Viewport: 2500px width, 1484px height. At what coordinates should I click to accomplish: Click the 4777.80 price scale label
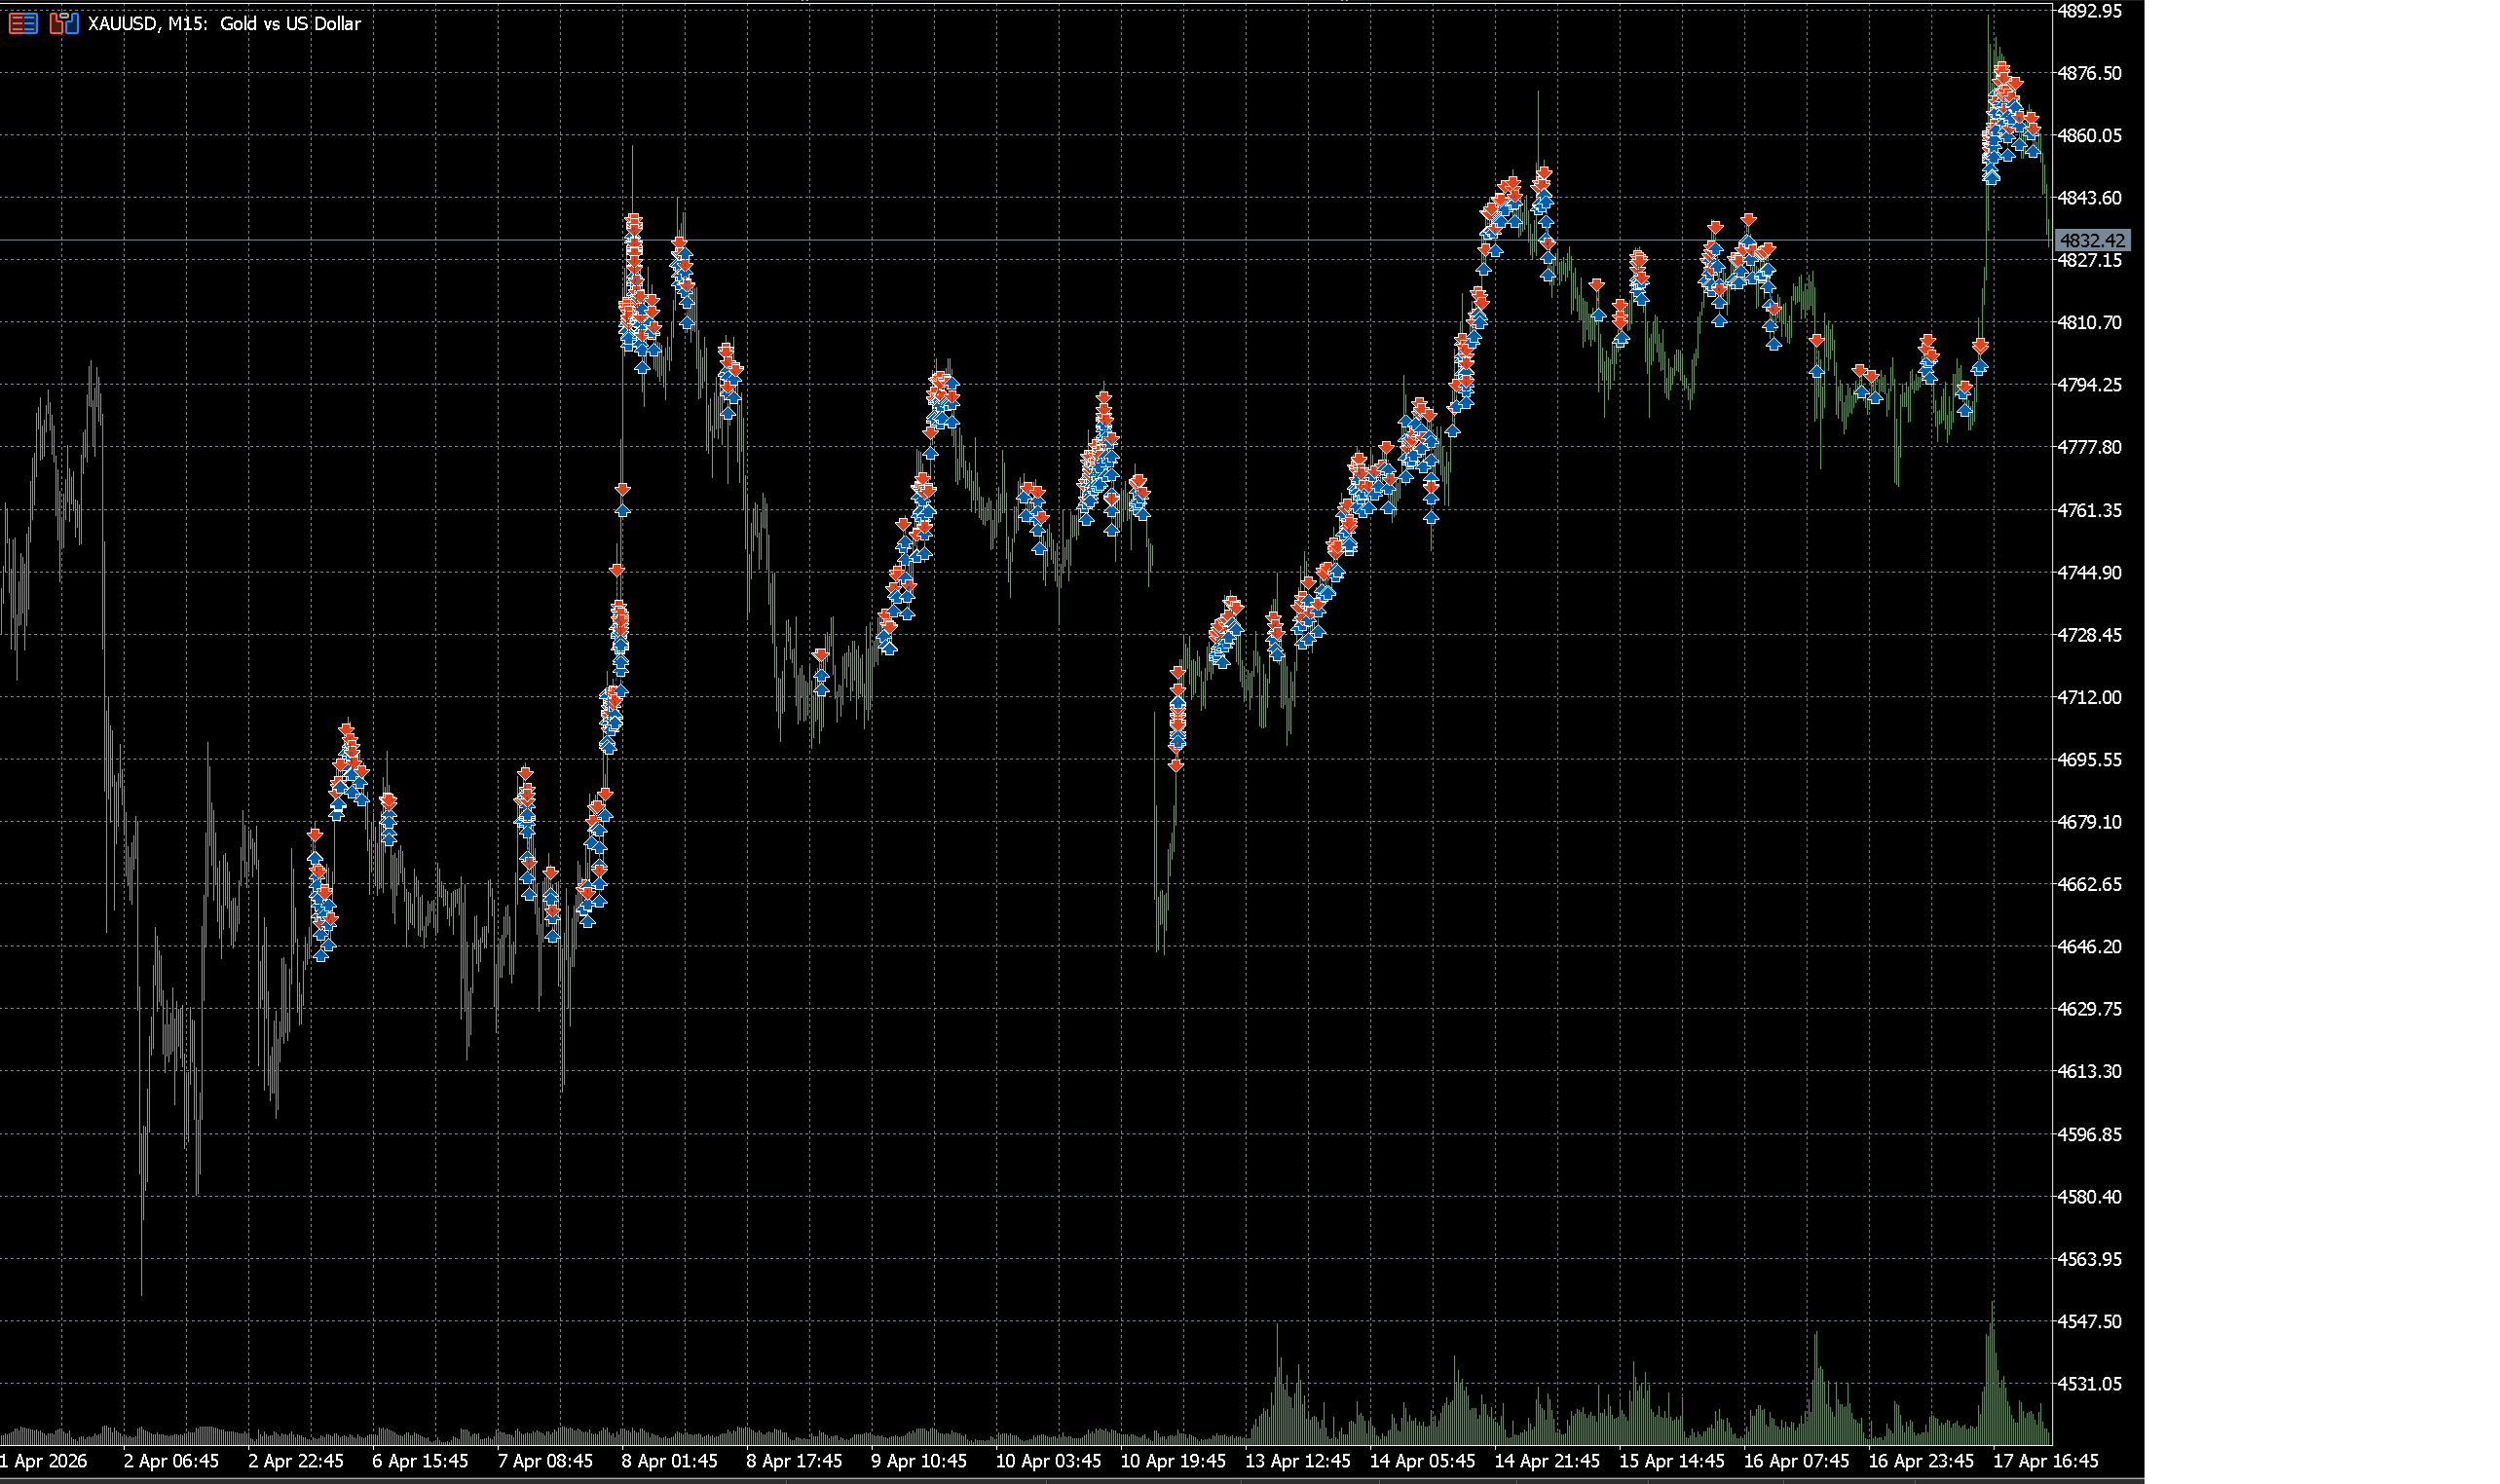[x=2089, y=447]
